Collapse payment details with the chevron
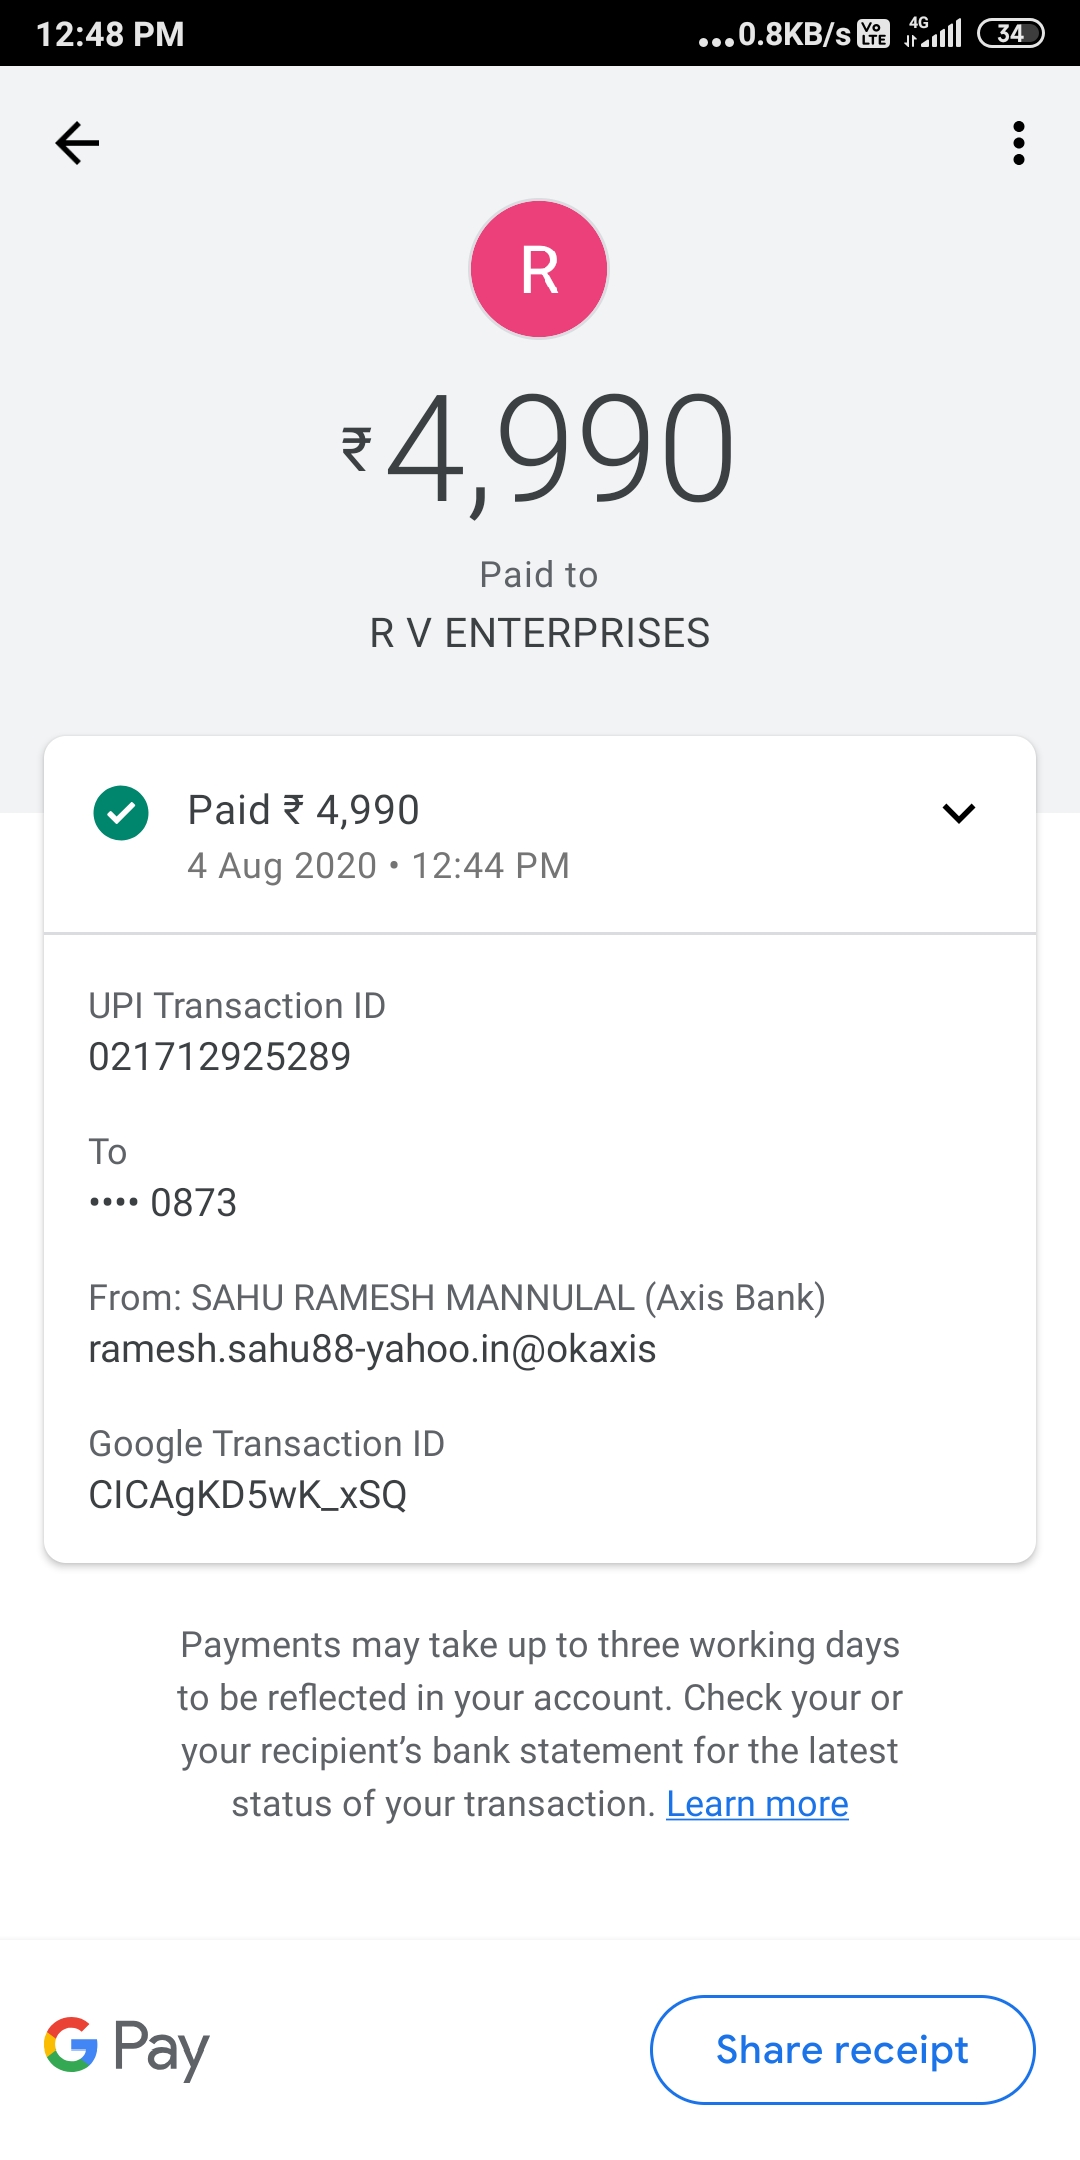1080x2160 pixels. tap(958, 813)
